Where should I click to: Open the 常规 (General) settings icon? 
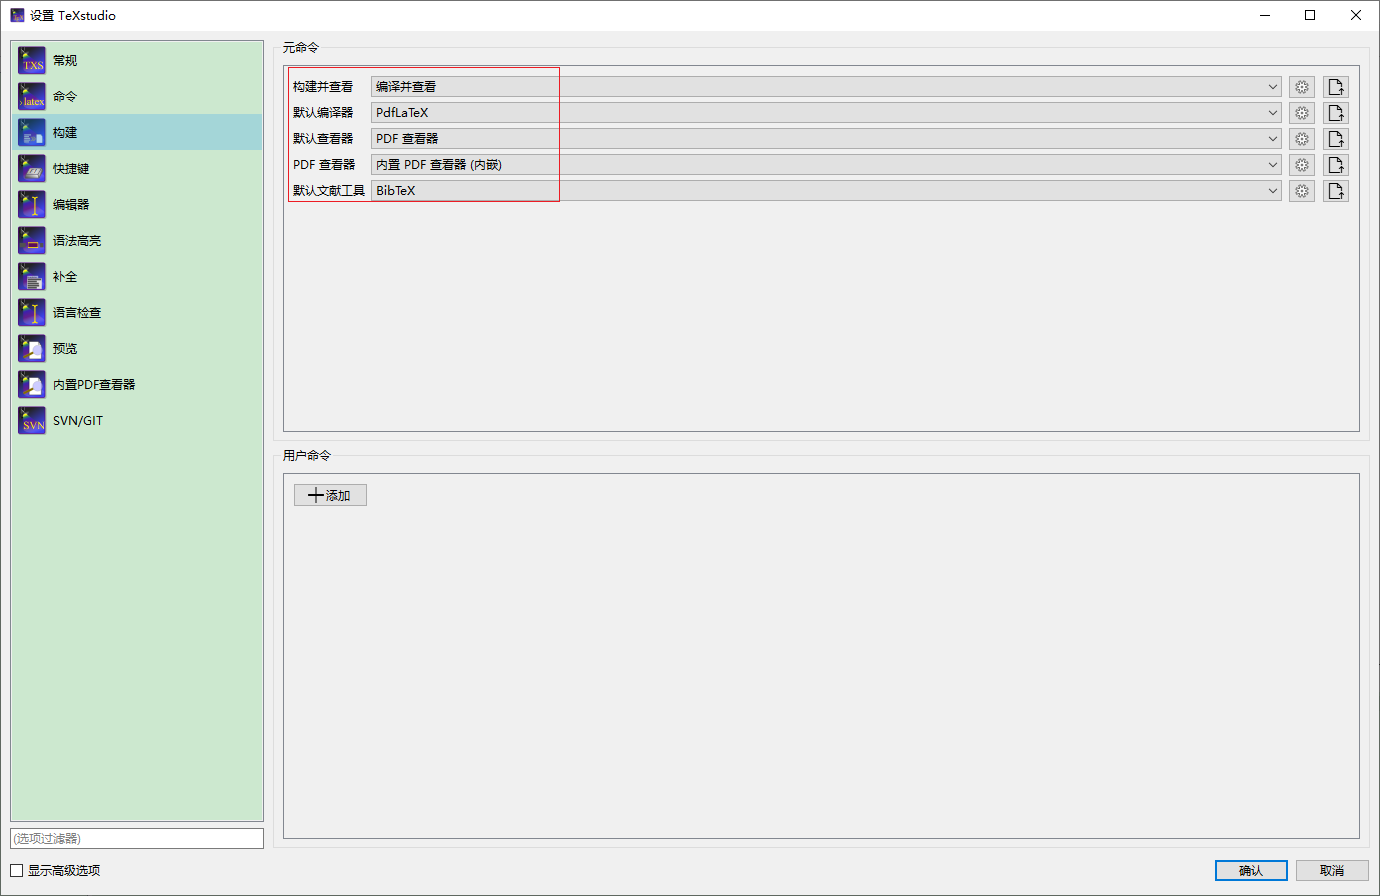pos(32,61)
